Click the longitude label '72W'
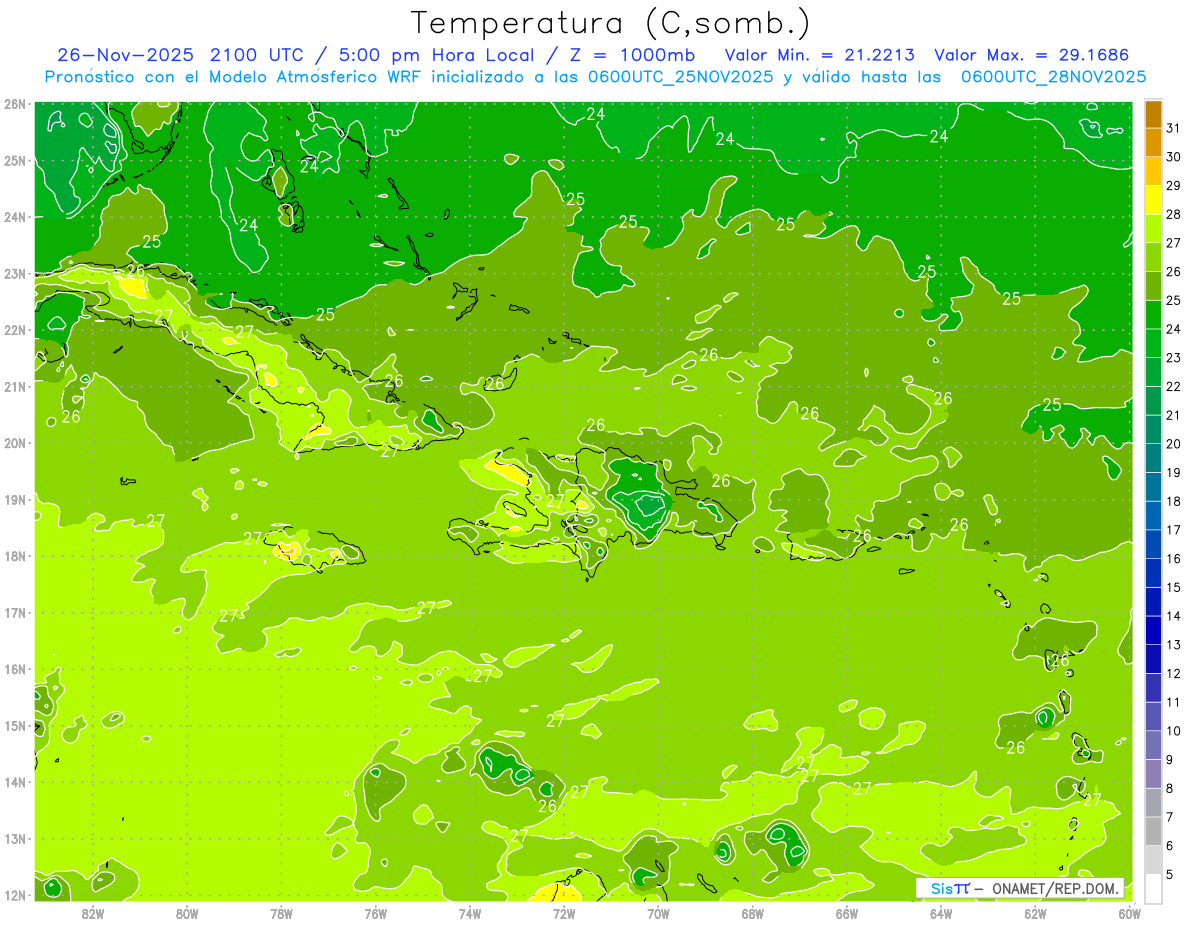1200x927 pixels. click(564, 913)
